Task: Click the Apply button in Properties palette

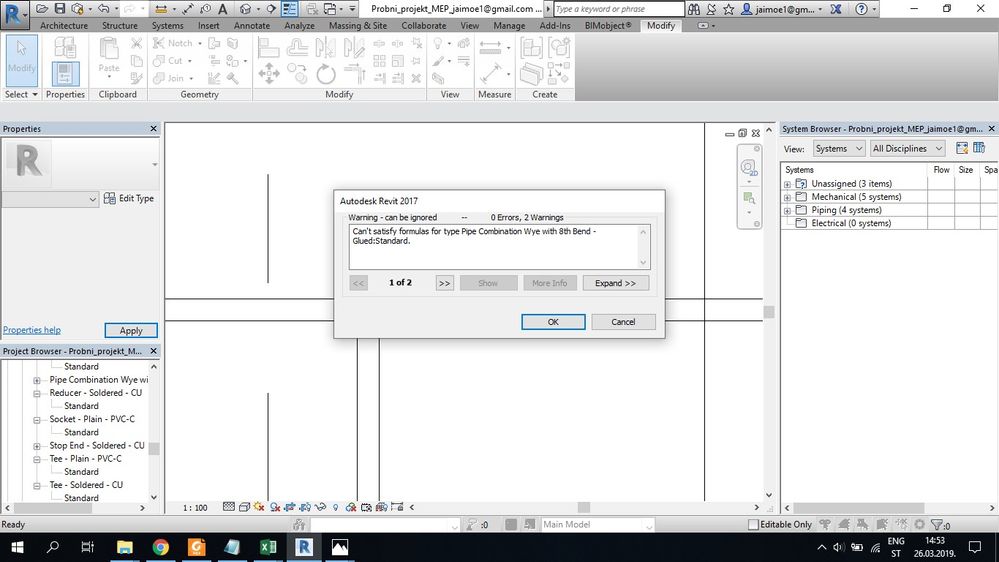Action: (131, 330)
